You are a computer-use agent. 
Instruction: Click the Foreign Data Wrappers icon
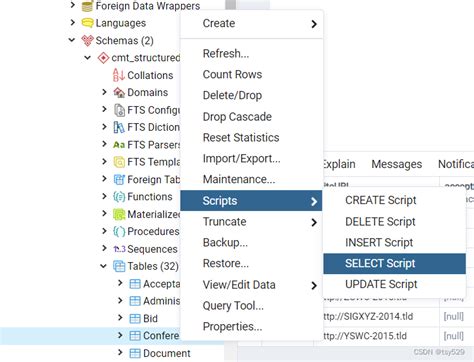click(x=87, y=6)
